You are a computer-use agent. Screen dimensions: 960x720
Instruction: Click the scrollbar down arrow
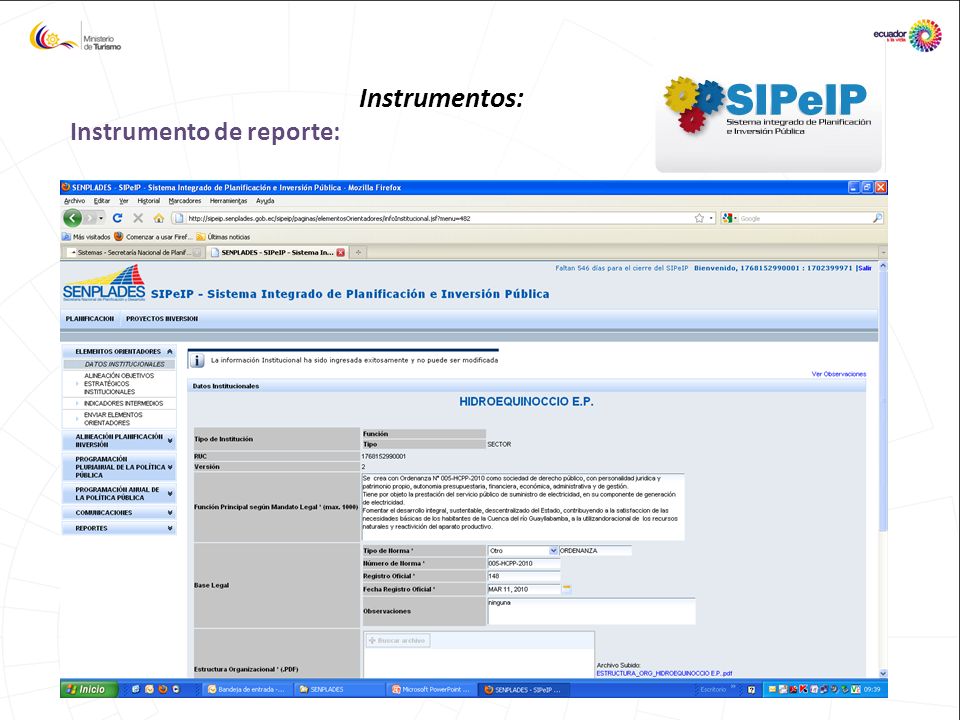pos(883,673)
